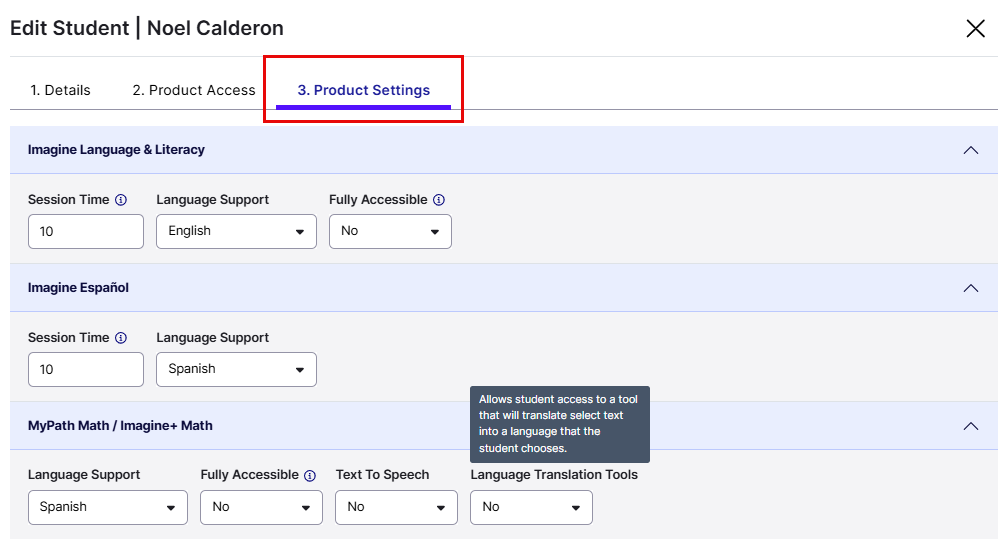Switch to the 1. Details tab
1008x546 pixels.
tap(60, 90)
